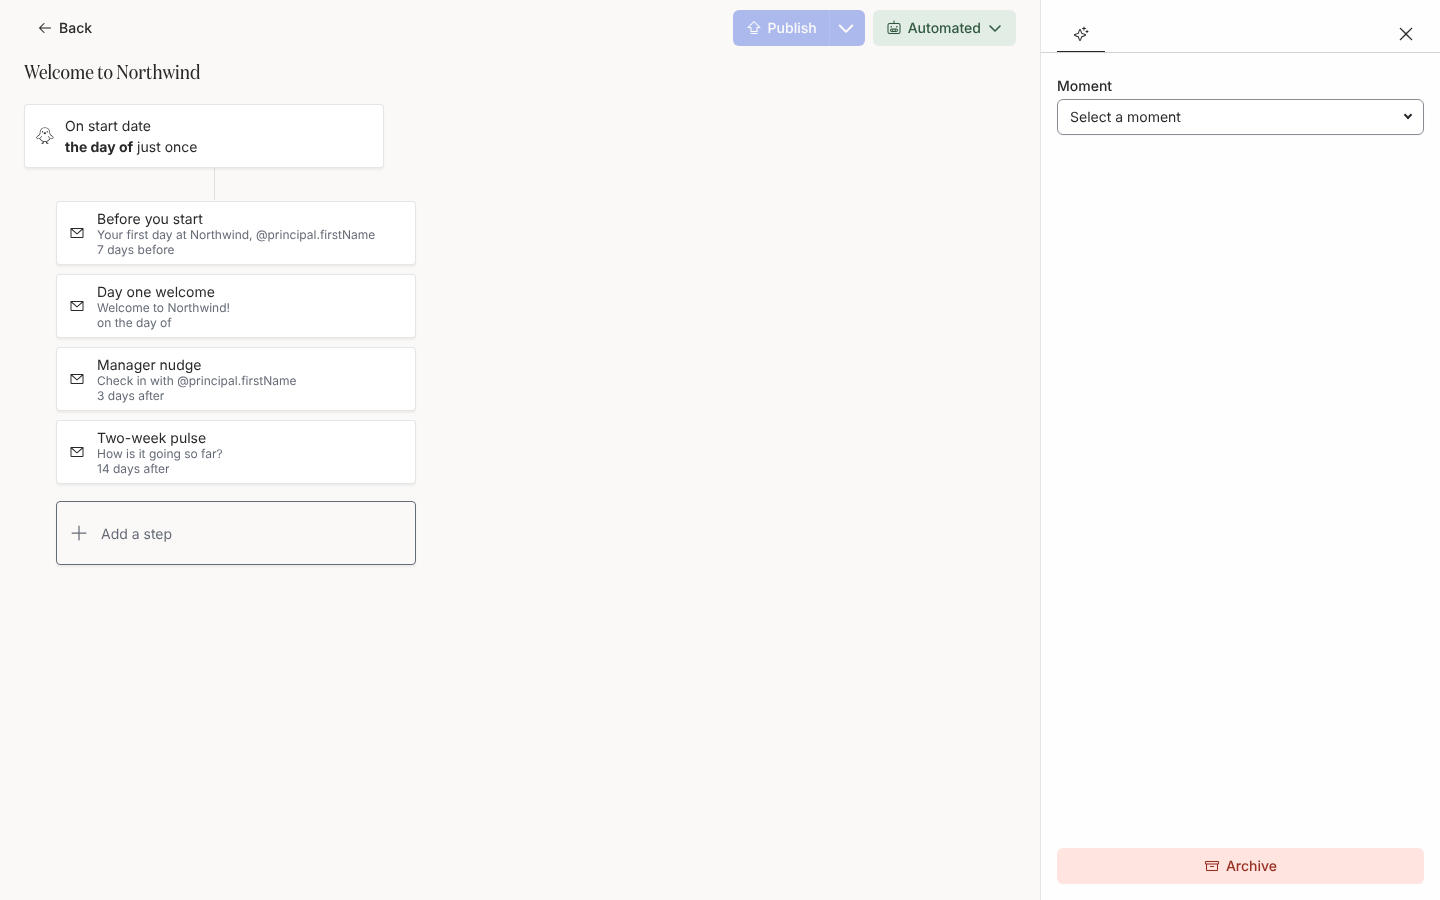
Task: Open the Manager nudge step
Action: (x=236, y=379)
